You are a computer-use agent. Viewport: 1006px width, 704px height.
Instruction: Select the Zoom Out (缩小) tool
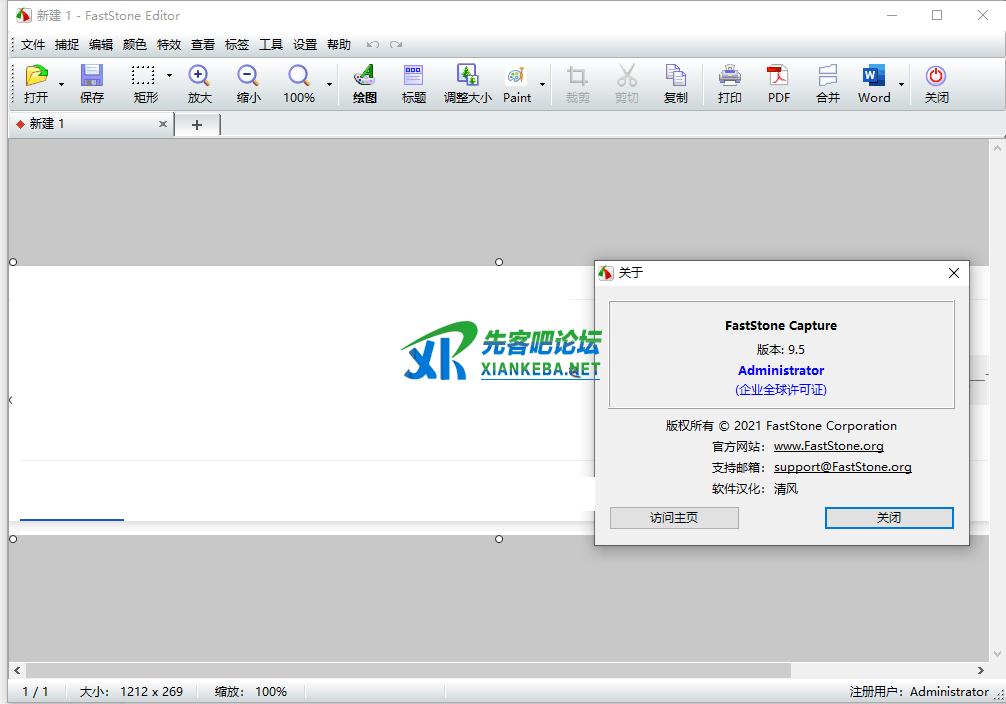click(x=248, y=83)
